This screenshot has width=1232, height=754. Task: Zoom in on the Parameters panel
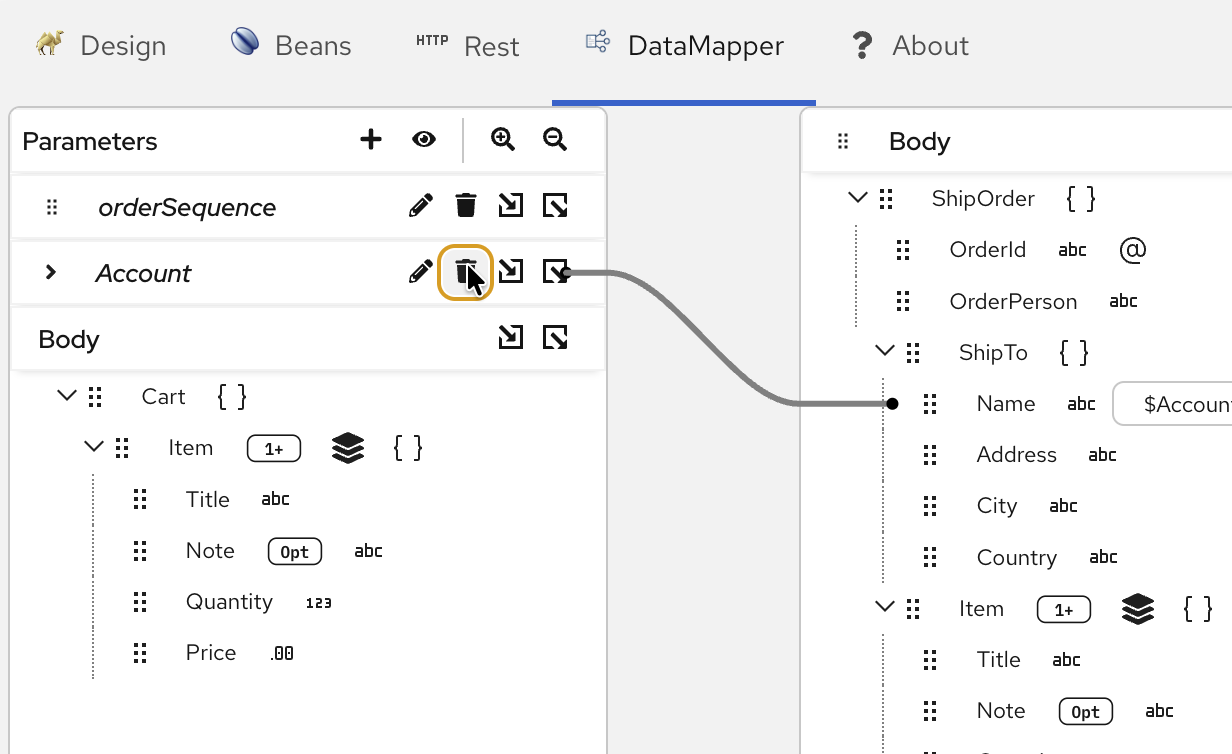(x=504, y=140)
